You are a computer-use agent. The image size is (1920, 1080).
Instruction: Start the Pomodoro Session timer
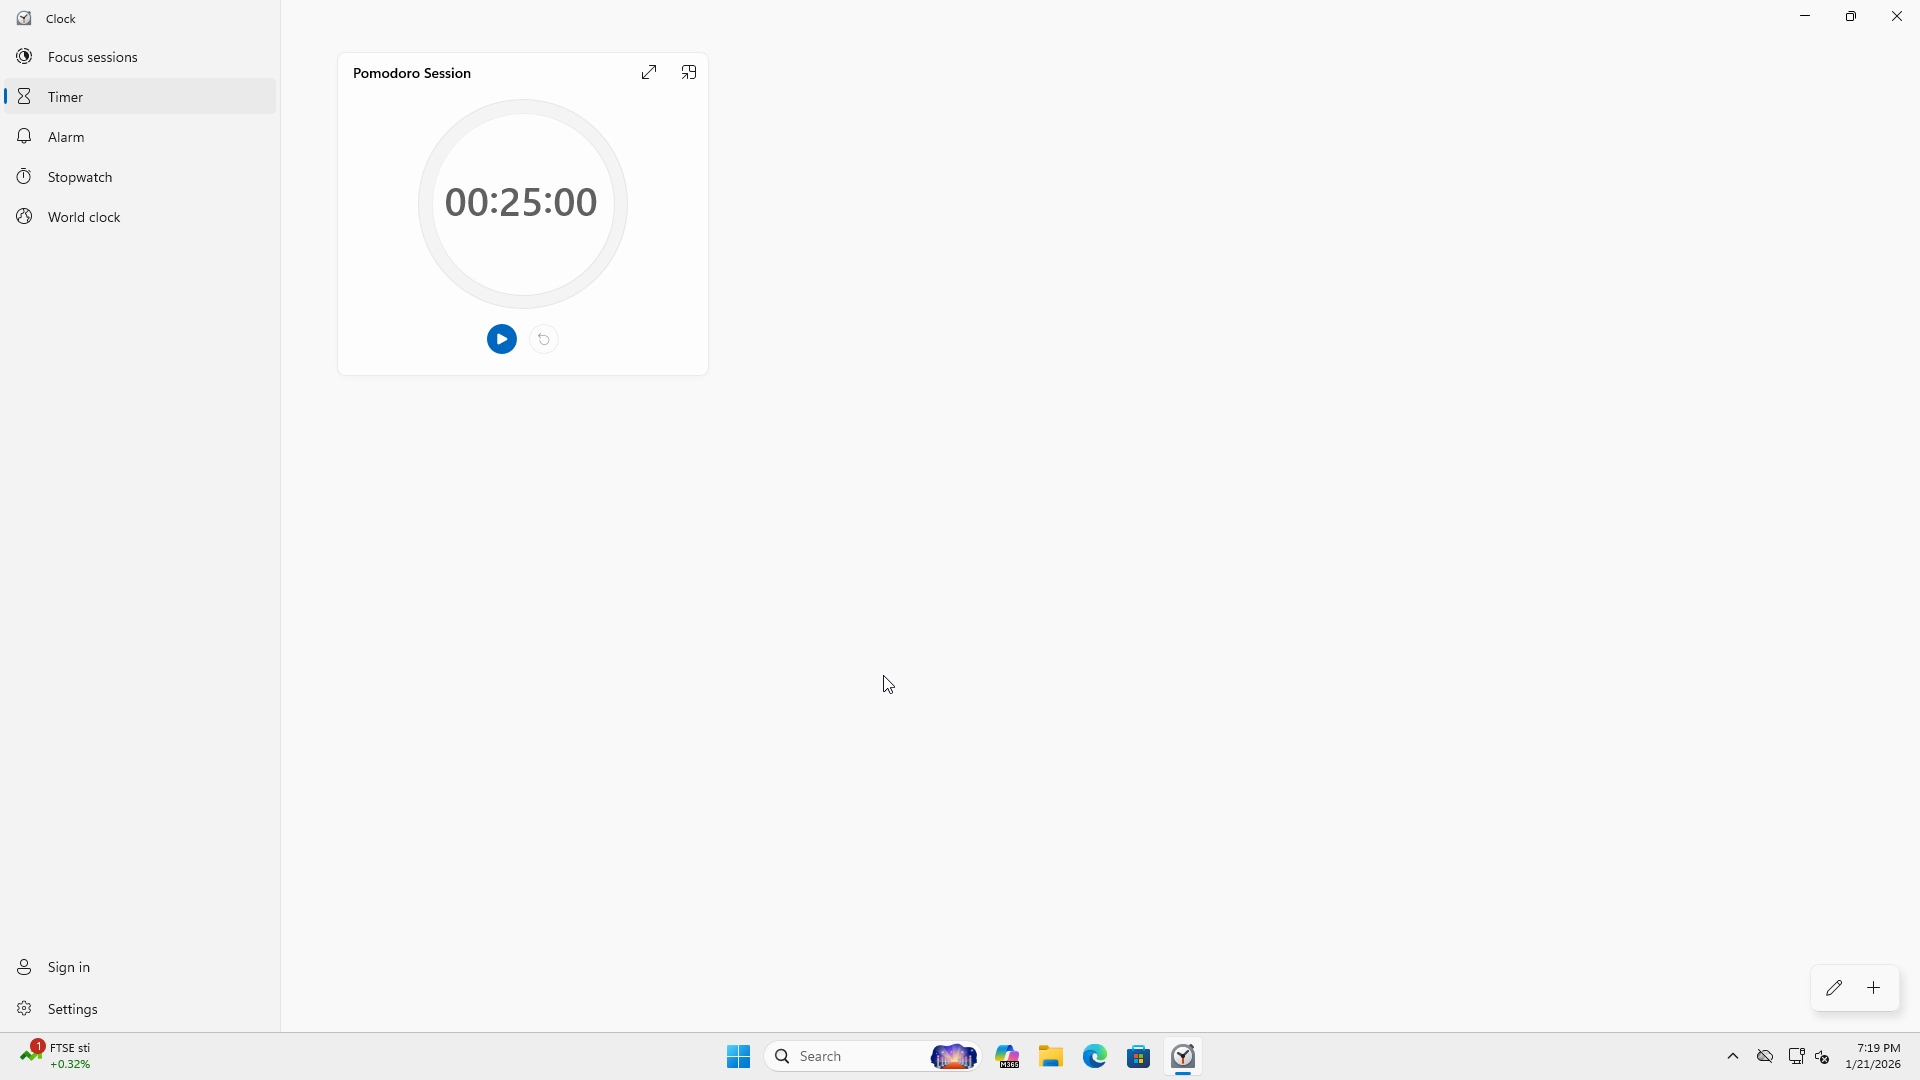(x=501, y=339)
